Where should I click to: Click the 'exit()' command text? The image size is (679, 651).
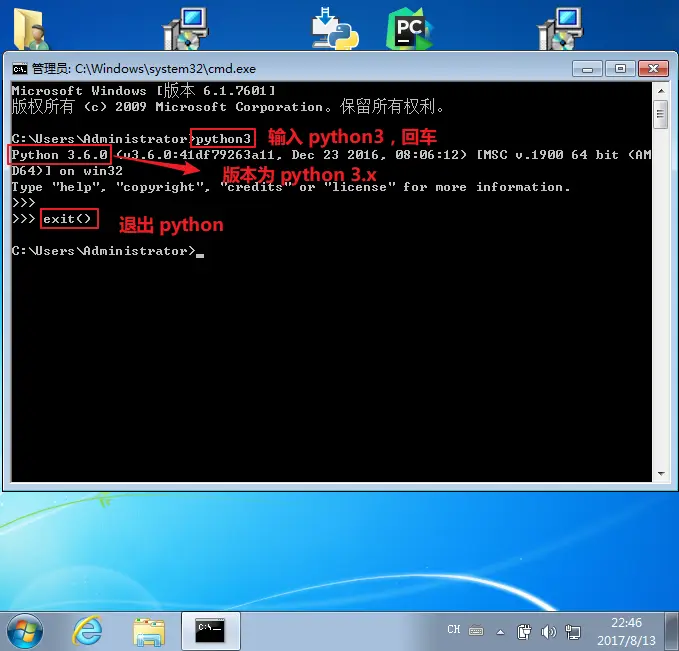point(67,219)
